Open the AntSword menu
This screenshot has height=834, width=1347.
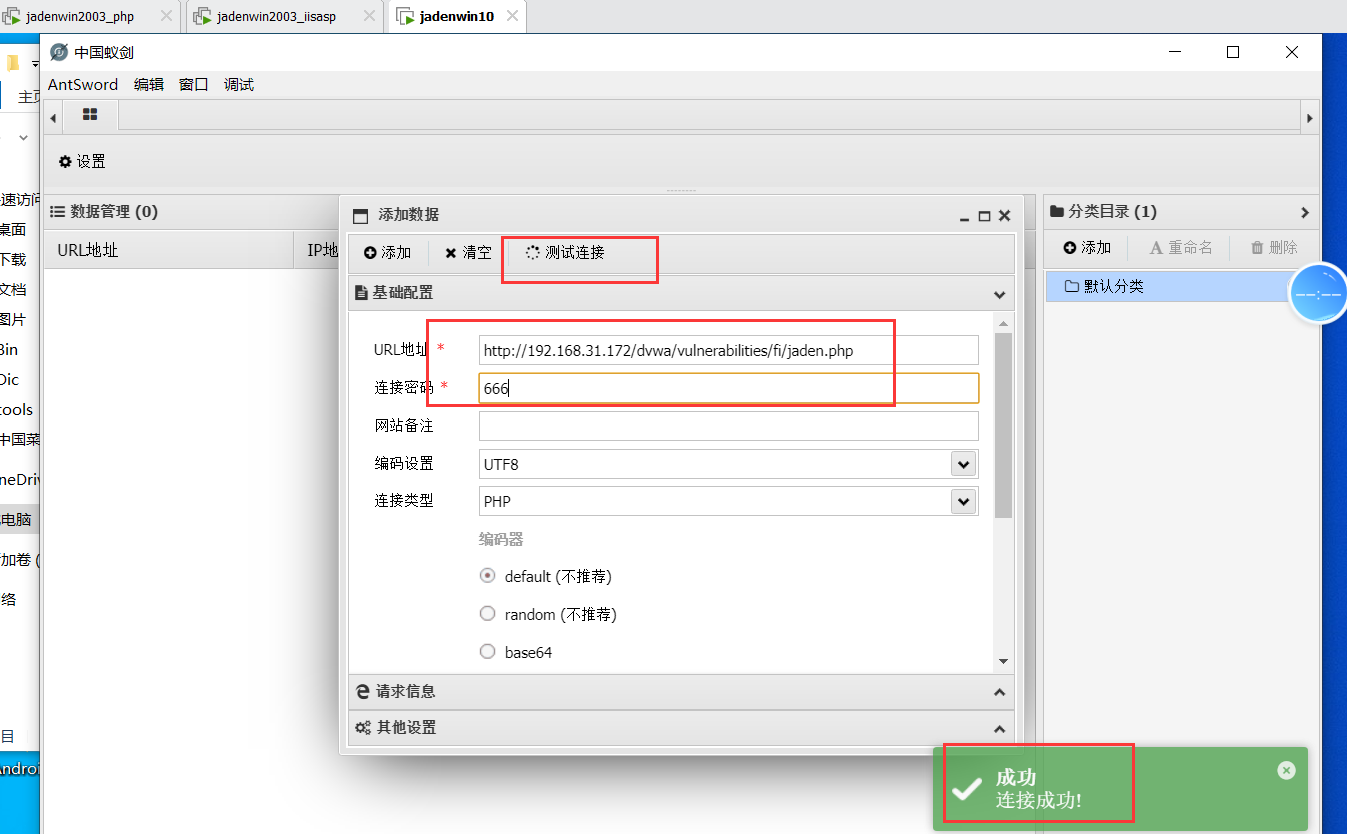[83, 85]
